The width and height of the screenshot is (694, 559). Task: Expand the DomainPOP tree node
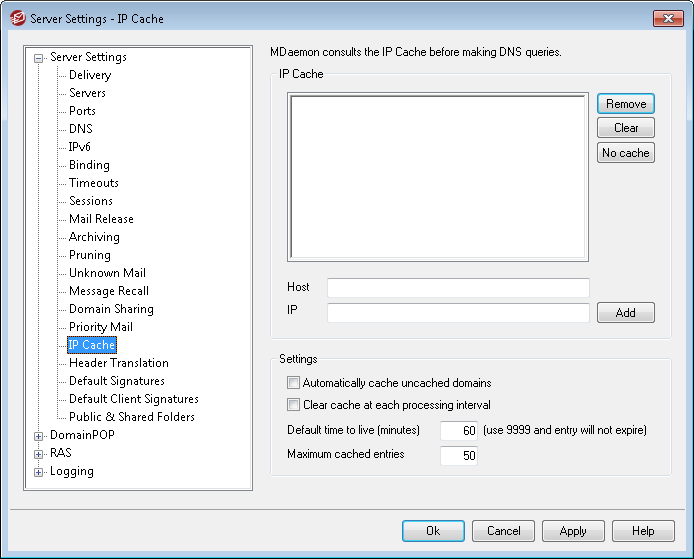[39, 436]
